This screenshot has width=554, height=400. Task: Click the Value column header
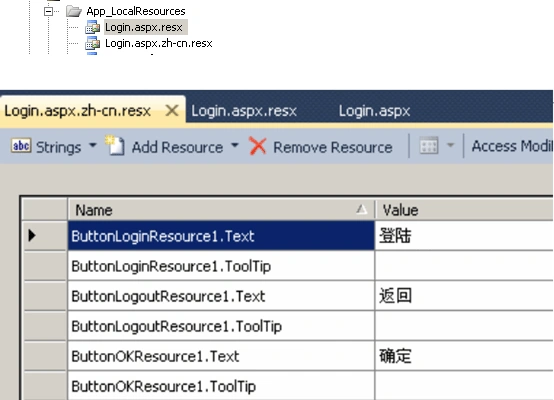pyautogui.click(x=464, y=210)
